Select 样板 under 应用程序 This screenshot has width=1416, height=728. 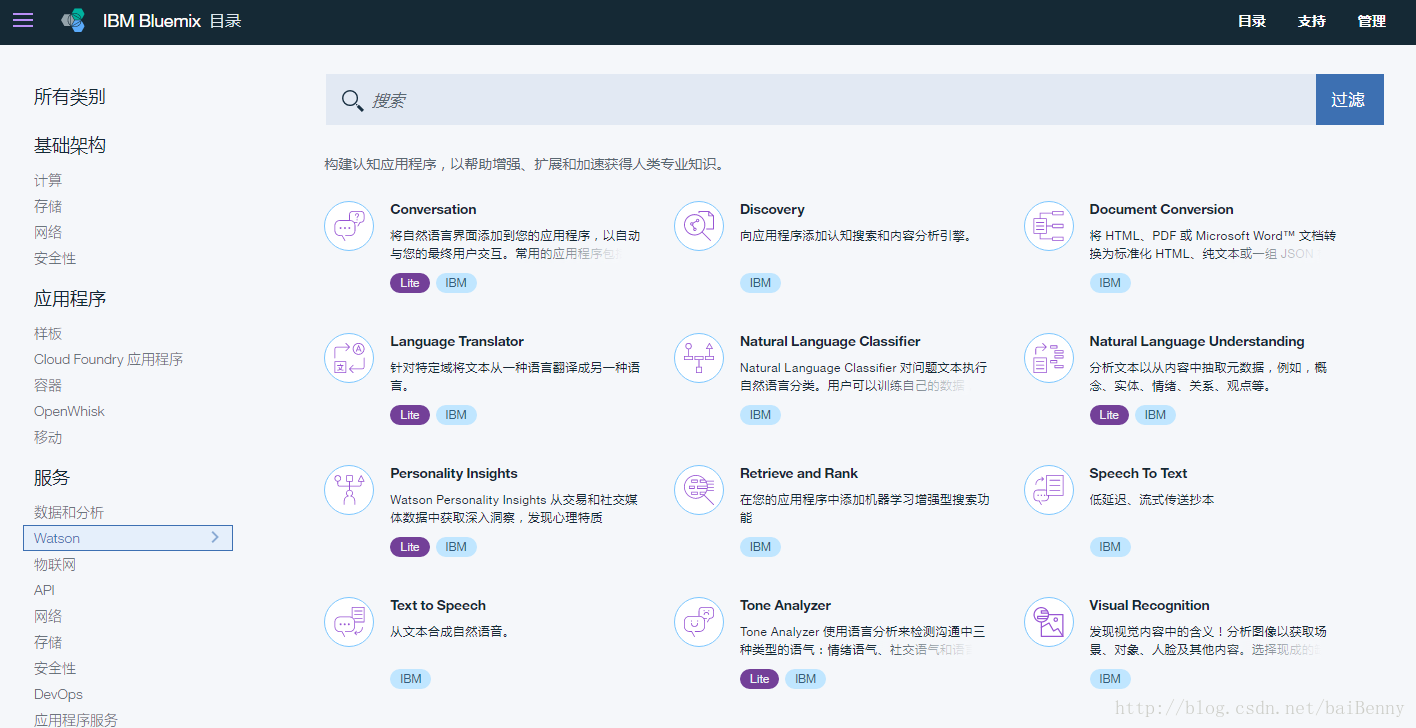[x=48, y=333]
